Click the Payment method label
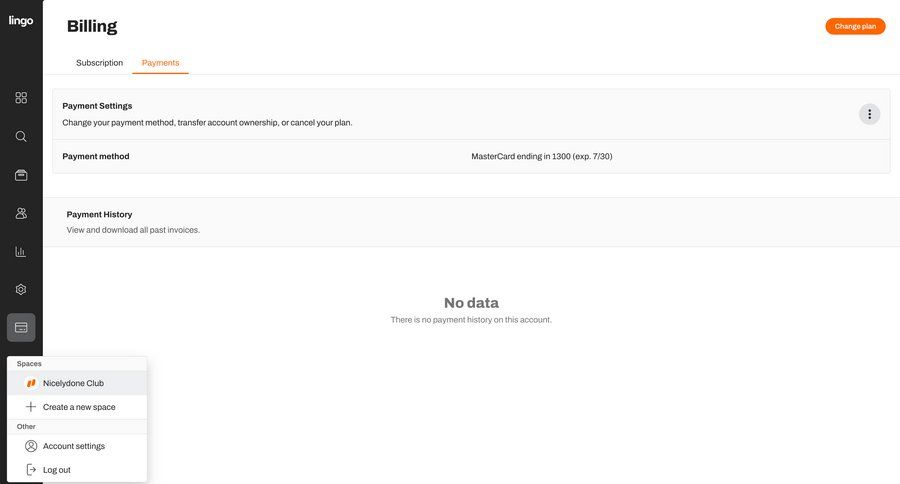Screen dimensions: 900x484 tap(96, 156)
